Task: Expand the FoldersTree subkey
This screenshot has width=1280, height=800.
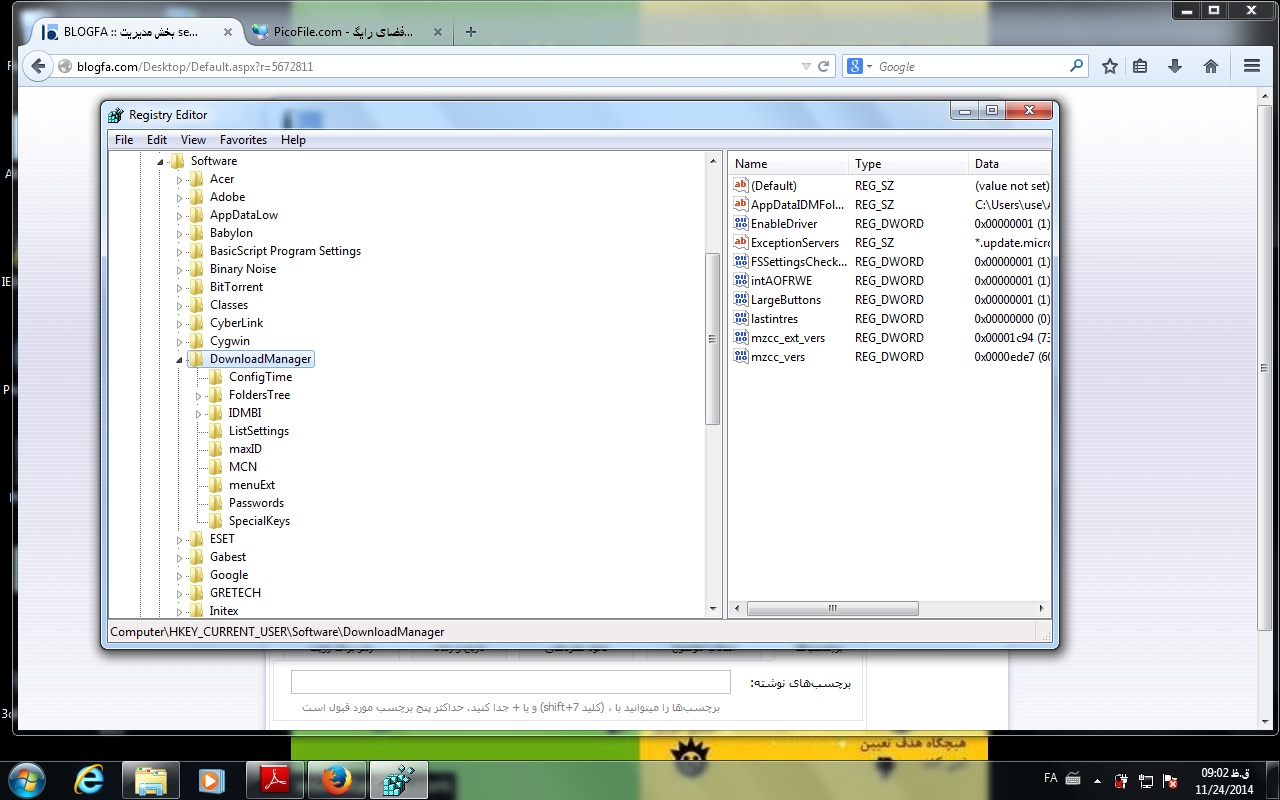Action: click(199, 396)
